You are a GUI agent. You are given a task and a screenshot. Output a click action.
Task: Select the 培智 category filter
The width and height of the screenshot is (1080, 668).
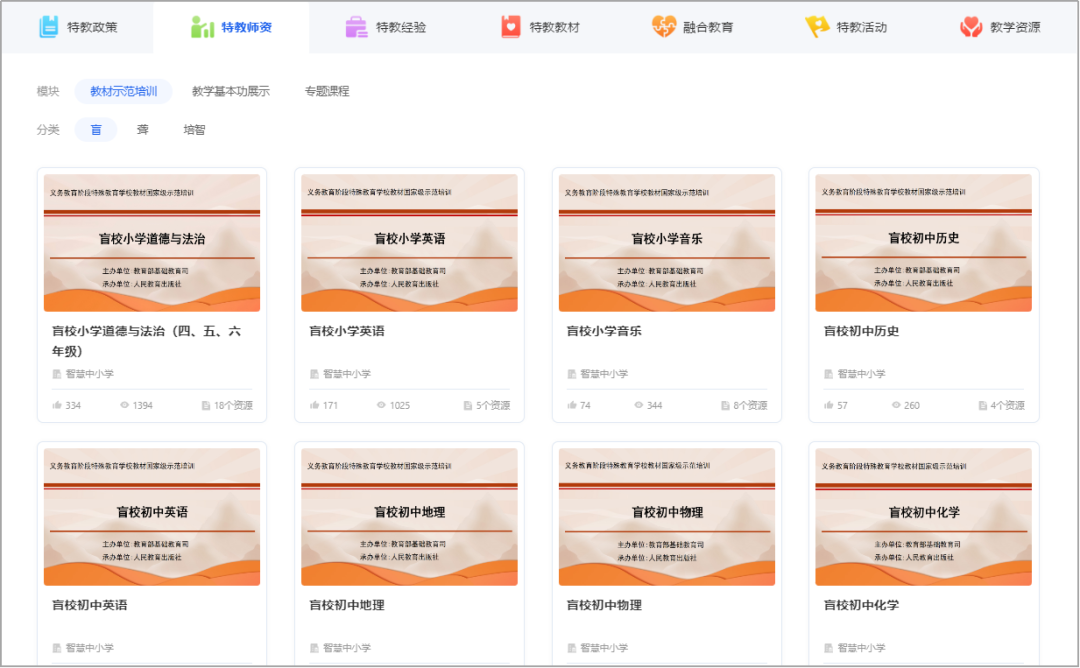coord(193,129)
